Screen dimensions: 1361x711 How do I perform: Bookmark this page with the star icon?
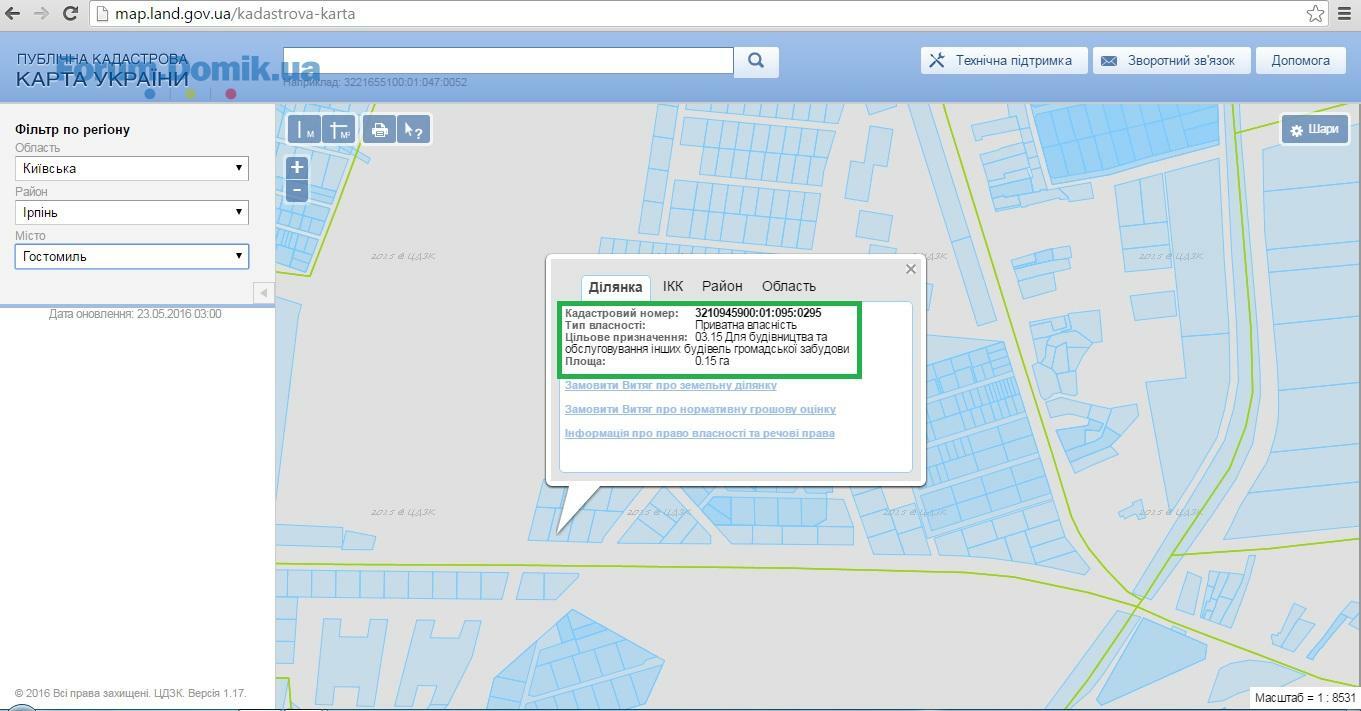[x=1315, y=14]
